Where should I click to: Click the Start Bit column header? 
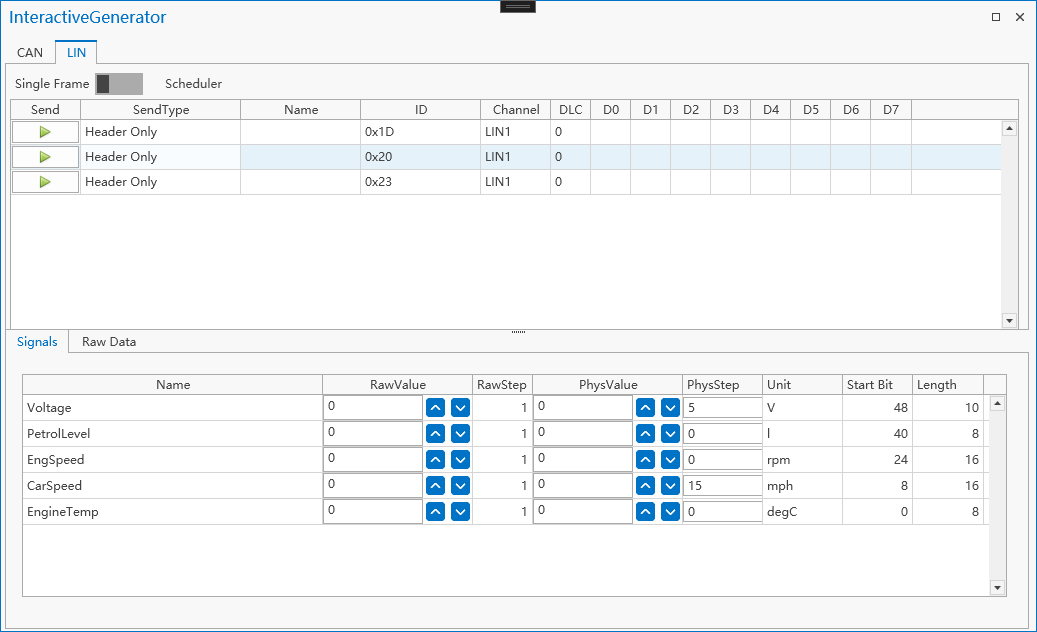(x=870, y=385)
